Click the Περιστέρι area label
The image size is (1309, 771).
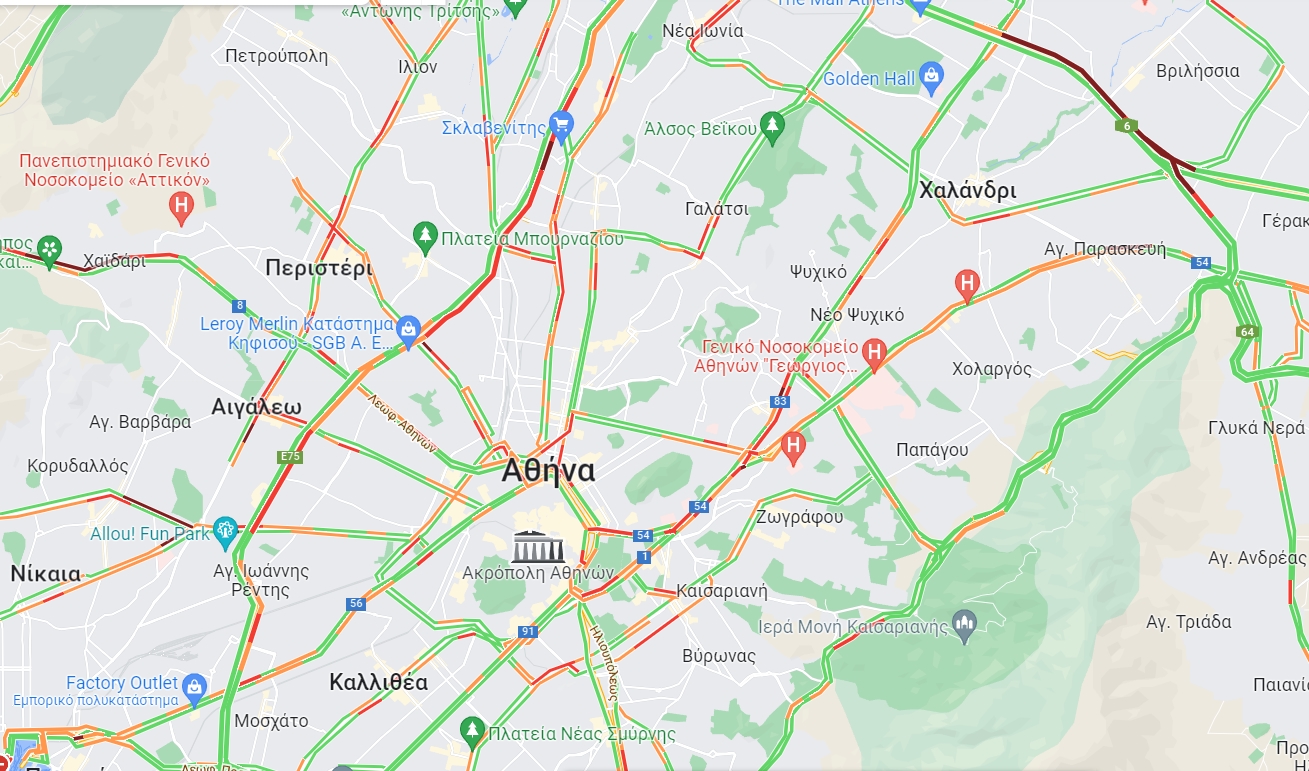pos(319,268)
